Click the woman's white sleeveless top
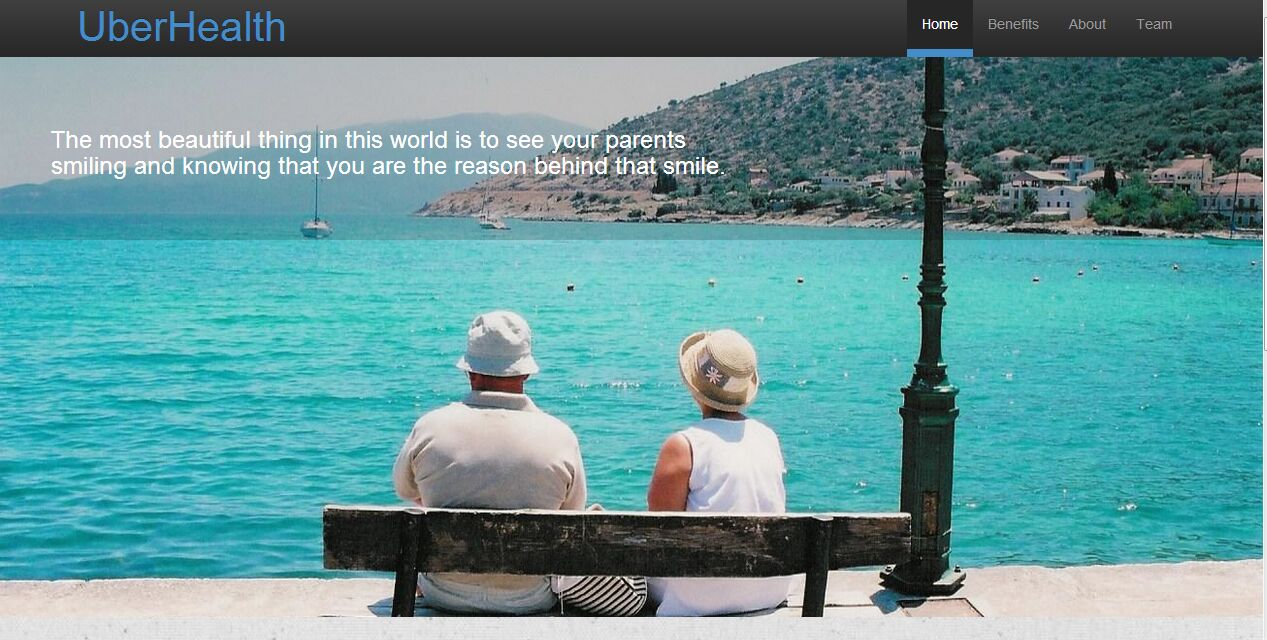This screenshot has width=1267, height=640. pyautogui.click(x=735, y=470)
